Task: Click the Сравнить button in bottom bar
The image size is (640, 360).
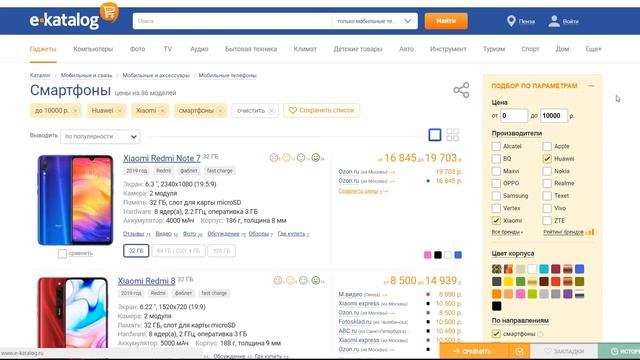Action: [473, 351]
